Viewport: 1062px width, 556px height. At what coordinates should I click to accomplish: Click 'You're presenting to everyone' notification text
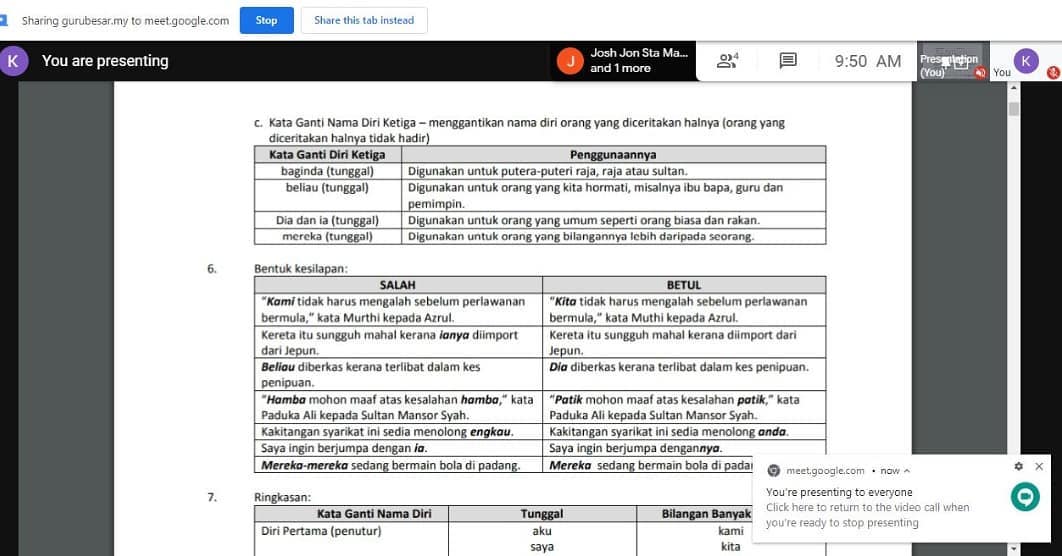(838, 492)
